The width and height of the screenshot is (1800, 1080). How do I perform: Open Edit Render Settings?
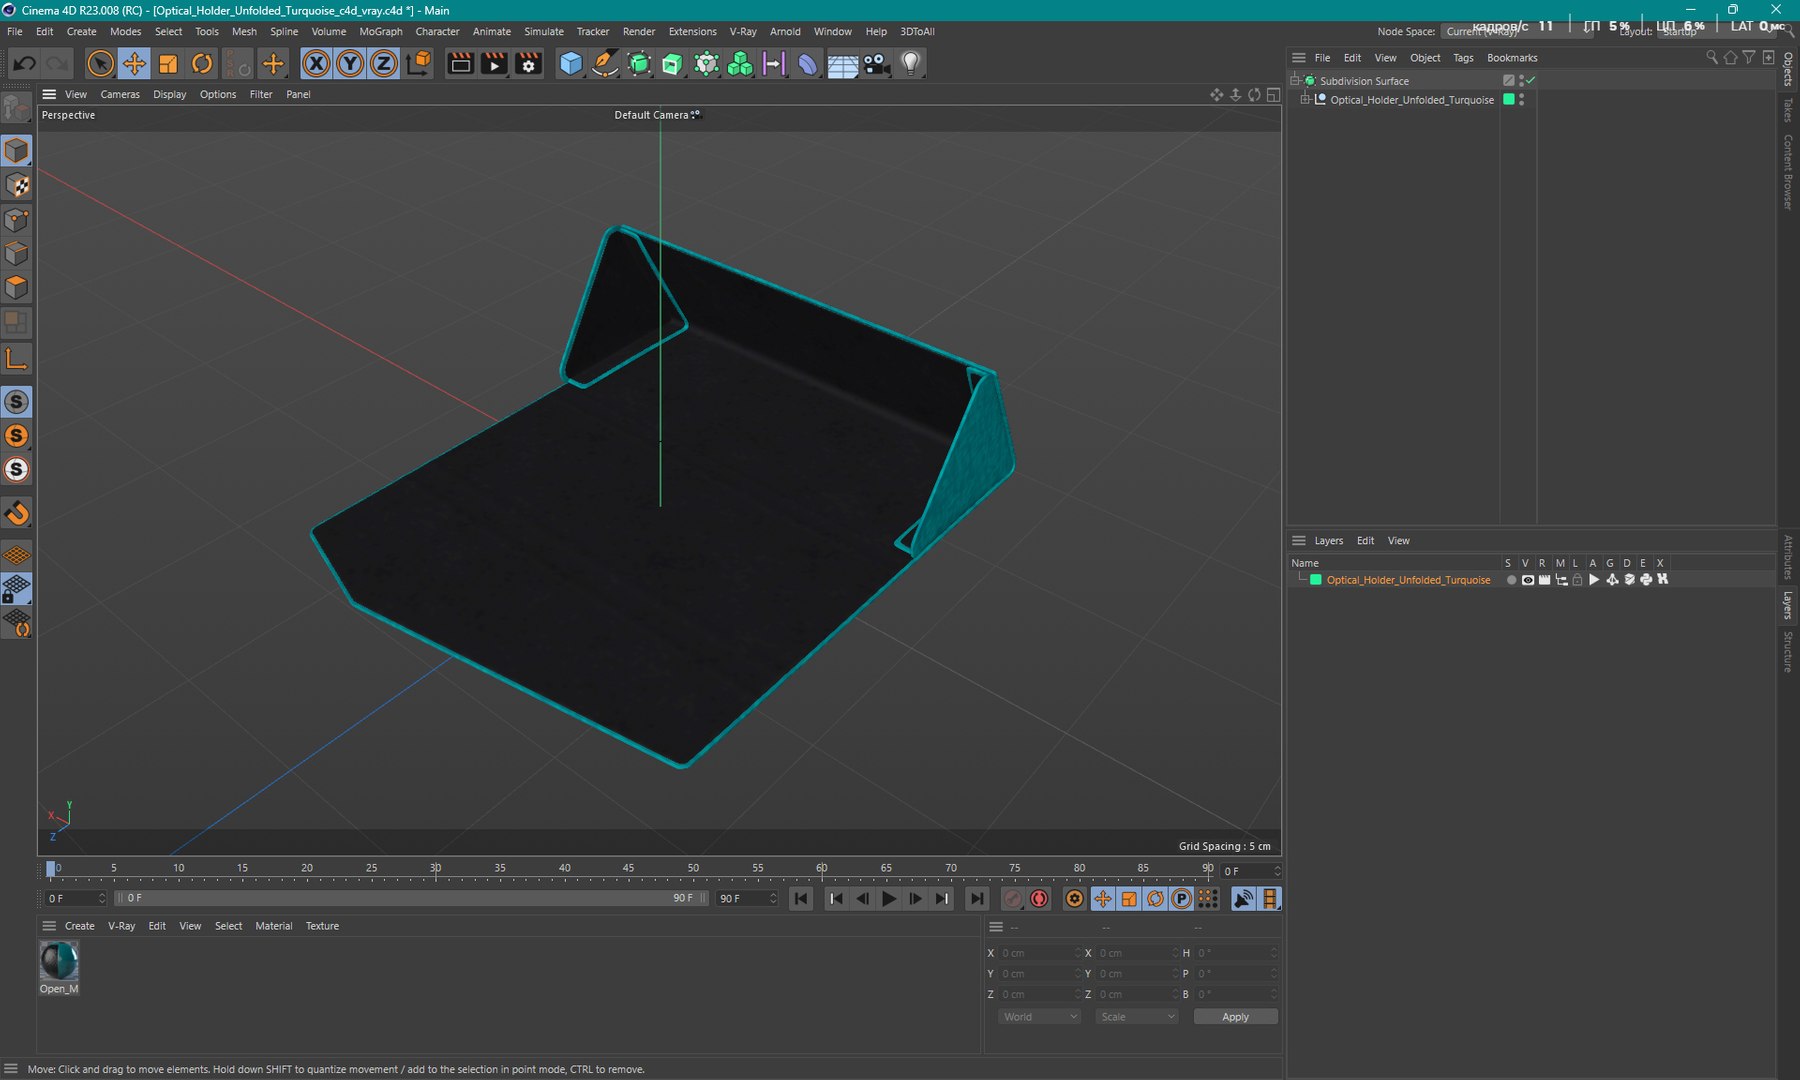coord(528,64)
